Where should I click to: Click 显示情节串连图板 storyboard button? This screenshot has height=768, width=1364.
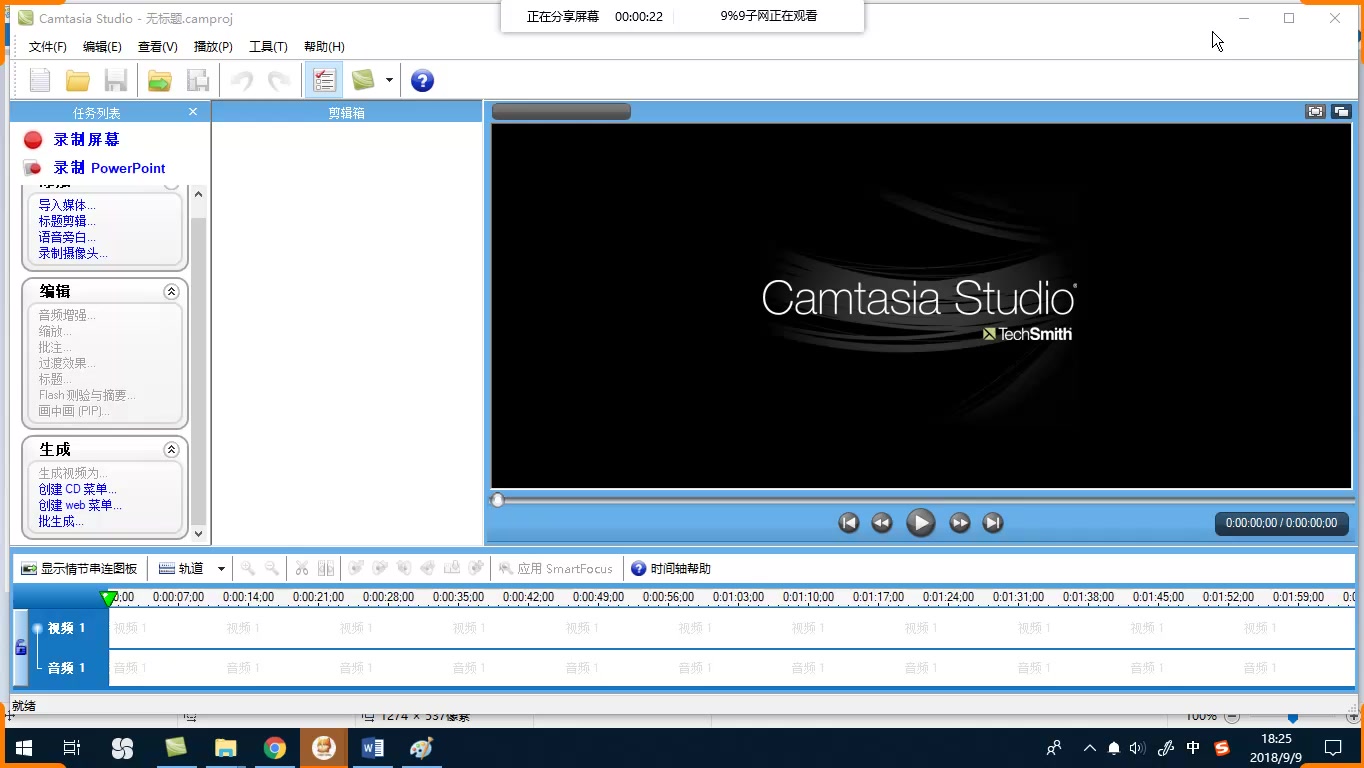(79, 569)
